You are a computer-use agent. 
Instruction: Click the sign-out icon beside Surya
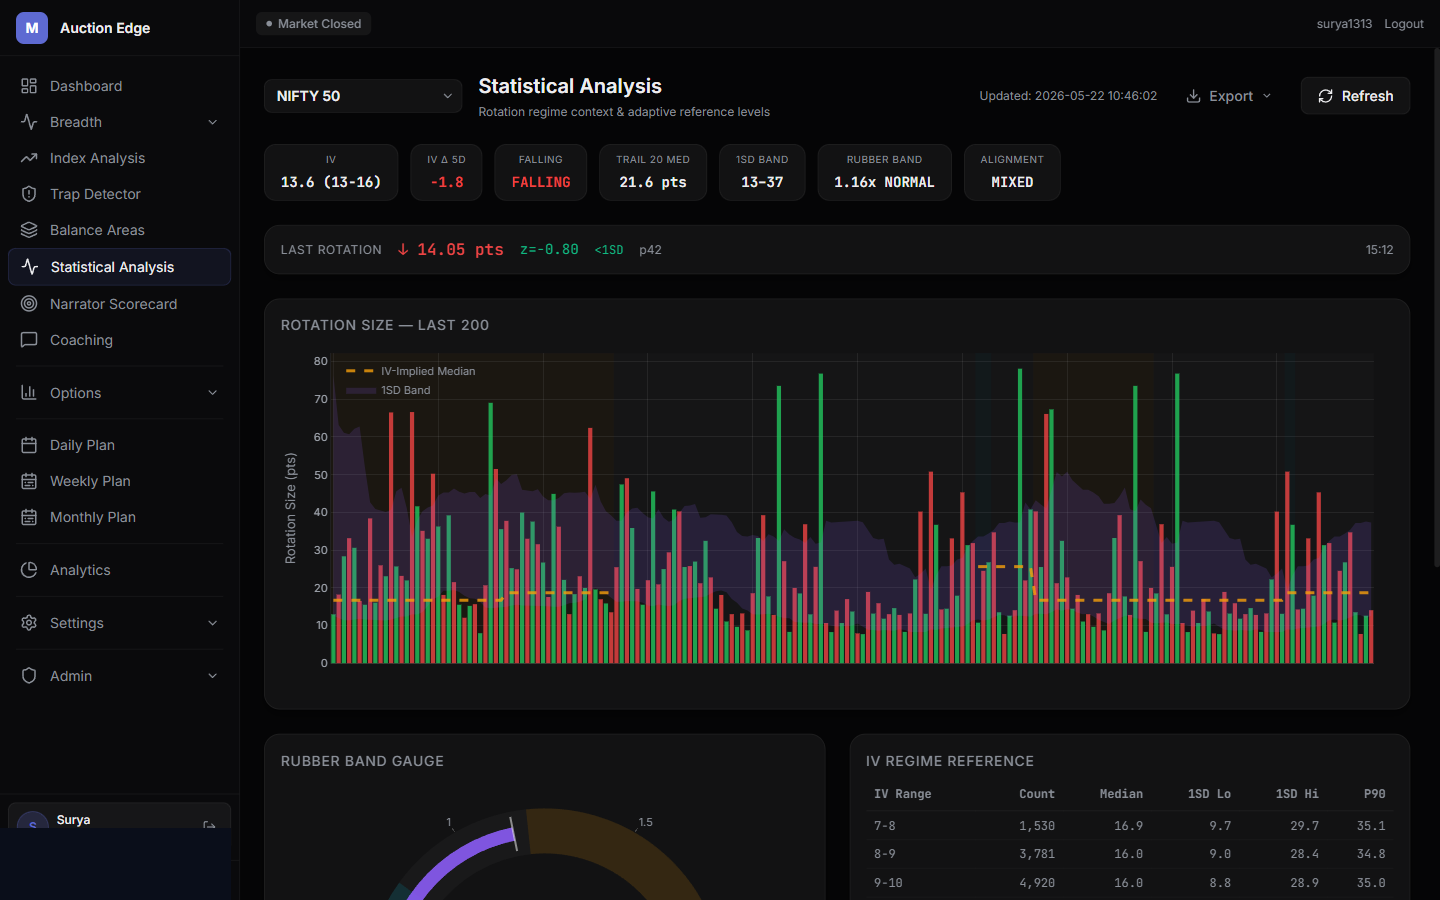[209, 826]
